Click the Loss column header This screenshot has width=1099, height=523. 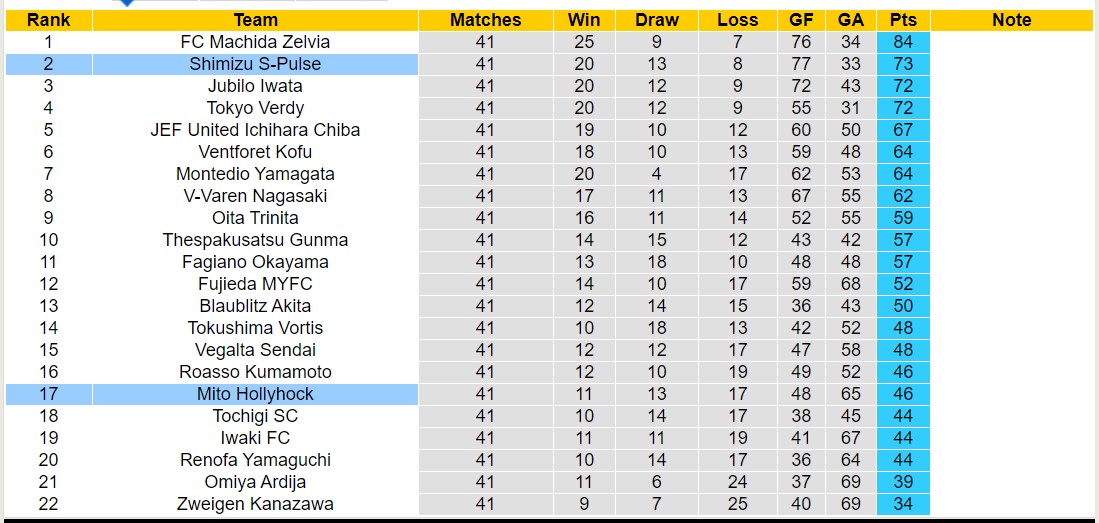pos(737,20)
